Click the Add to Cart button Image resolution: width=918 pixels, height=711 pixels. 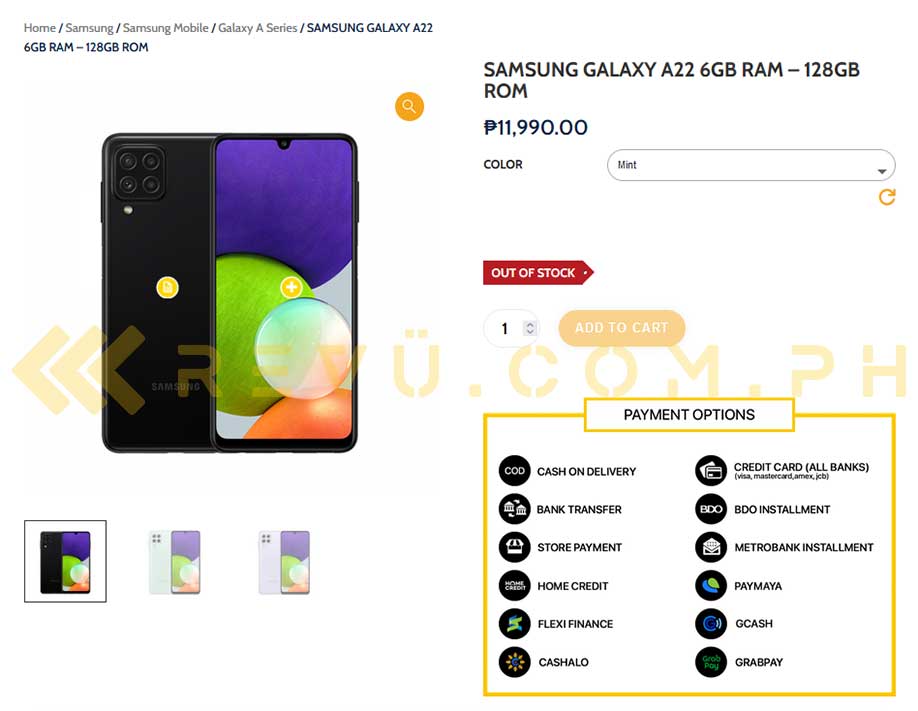click(622, 328)
